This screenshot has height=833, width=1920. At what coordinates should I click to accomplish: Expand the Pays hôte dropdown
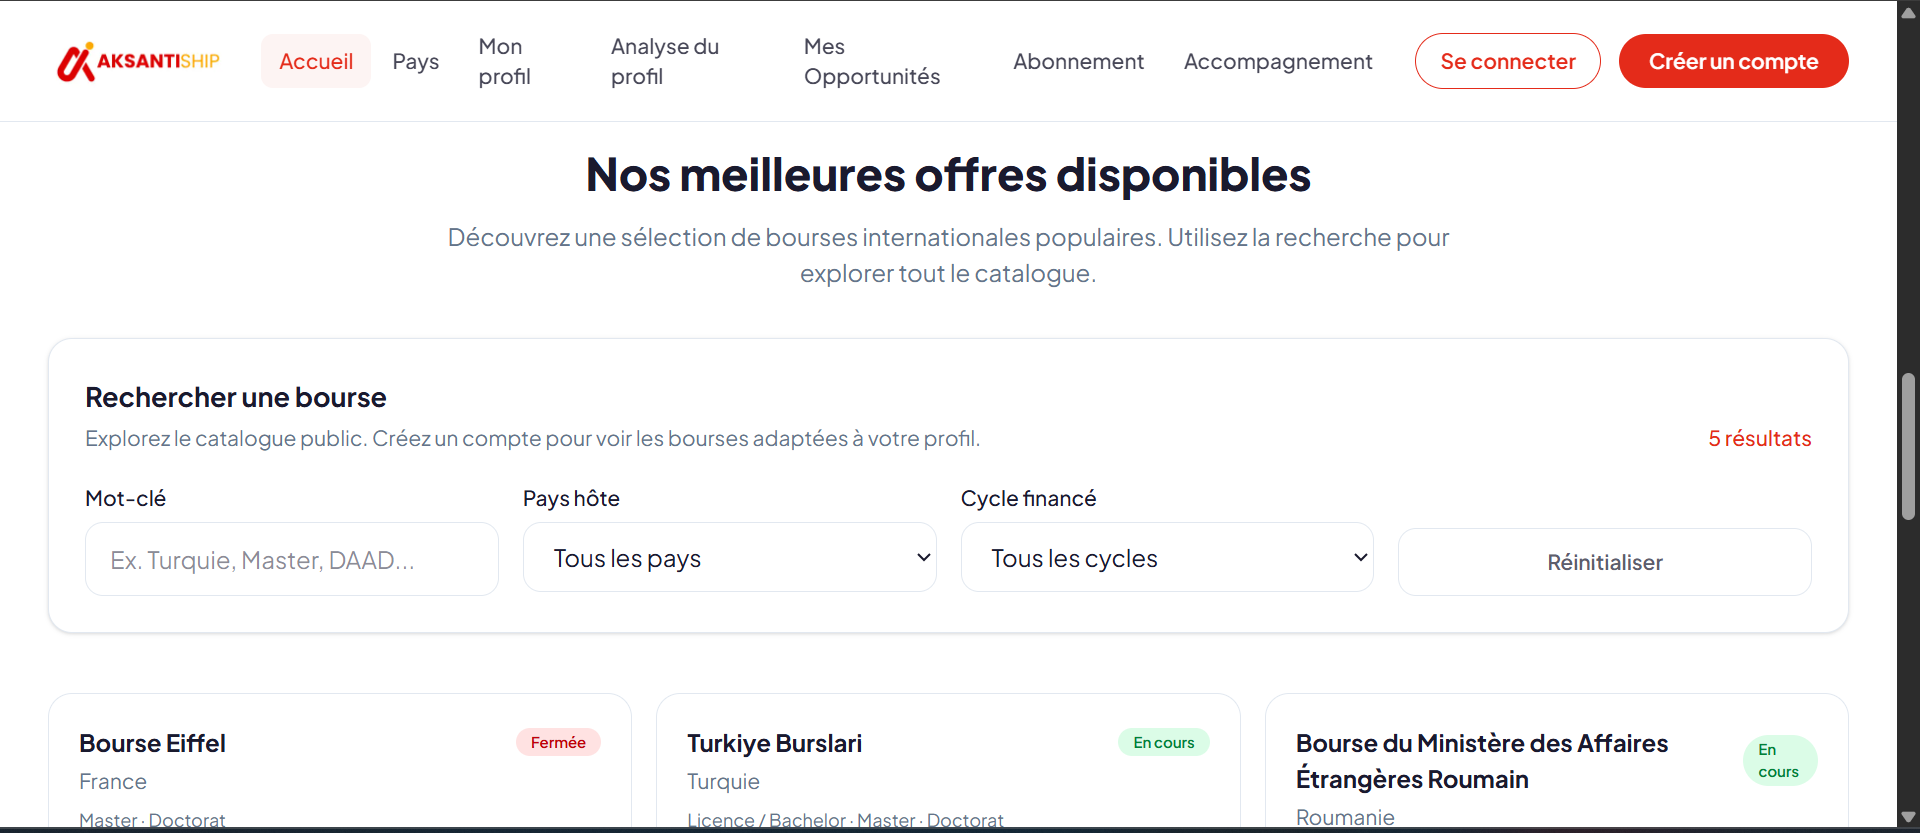(730, 557)
